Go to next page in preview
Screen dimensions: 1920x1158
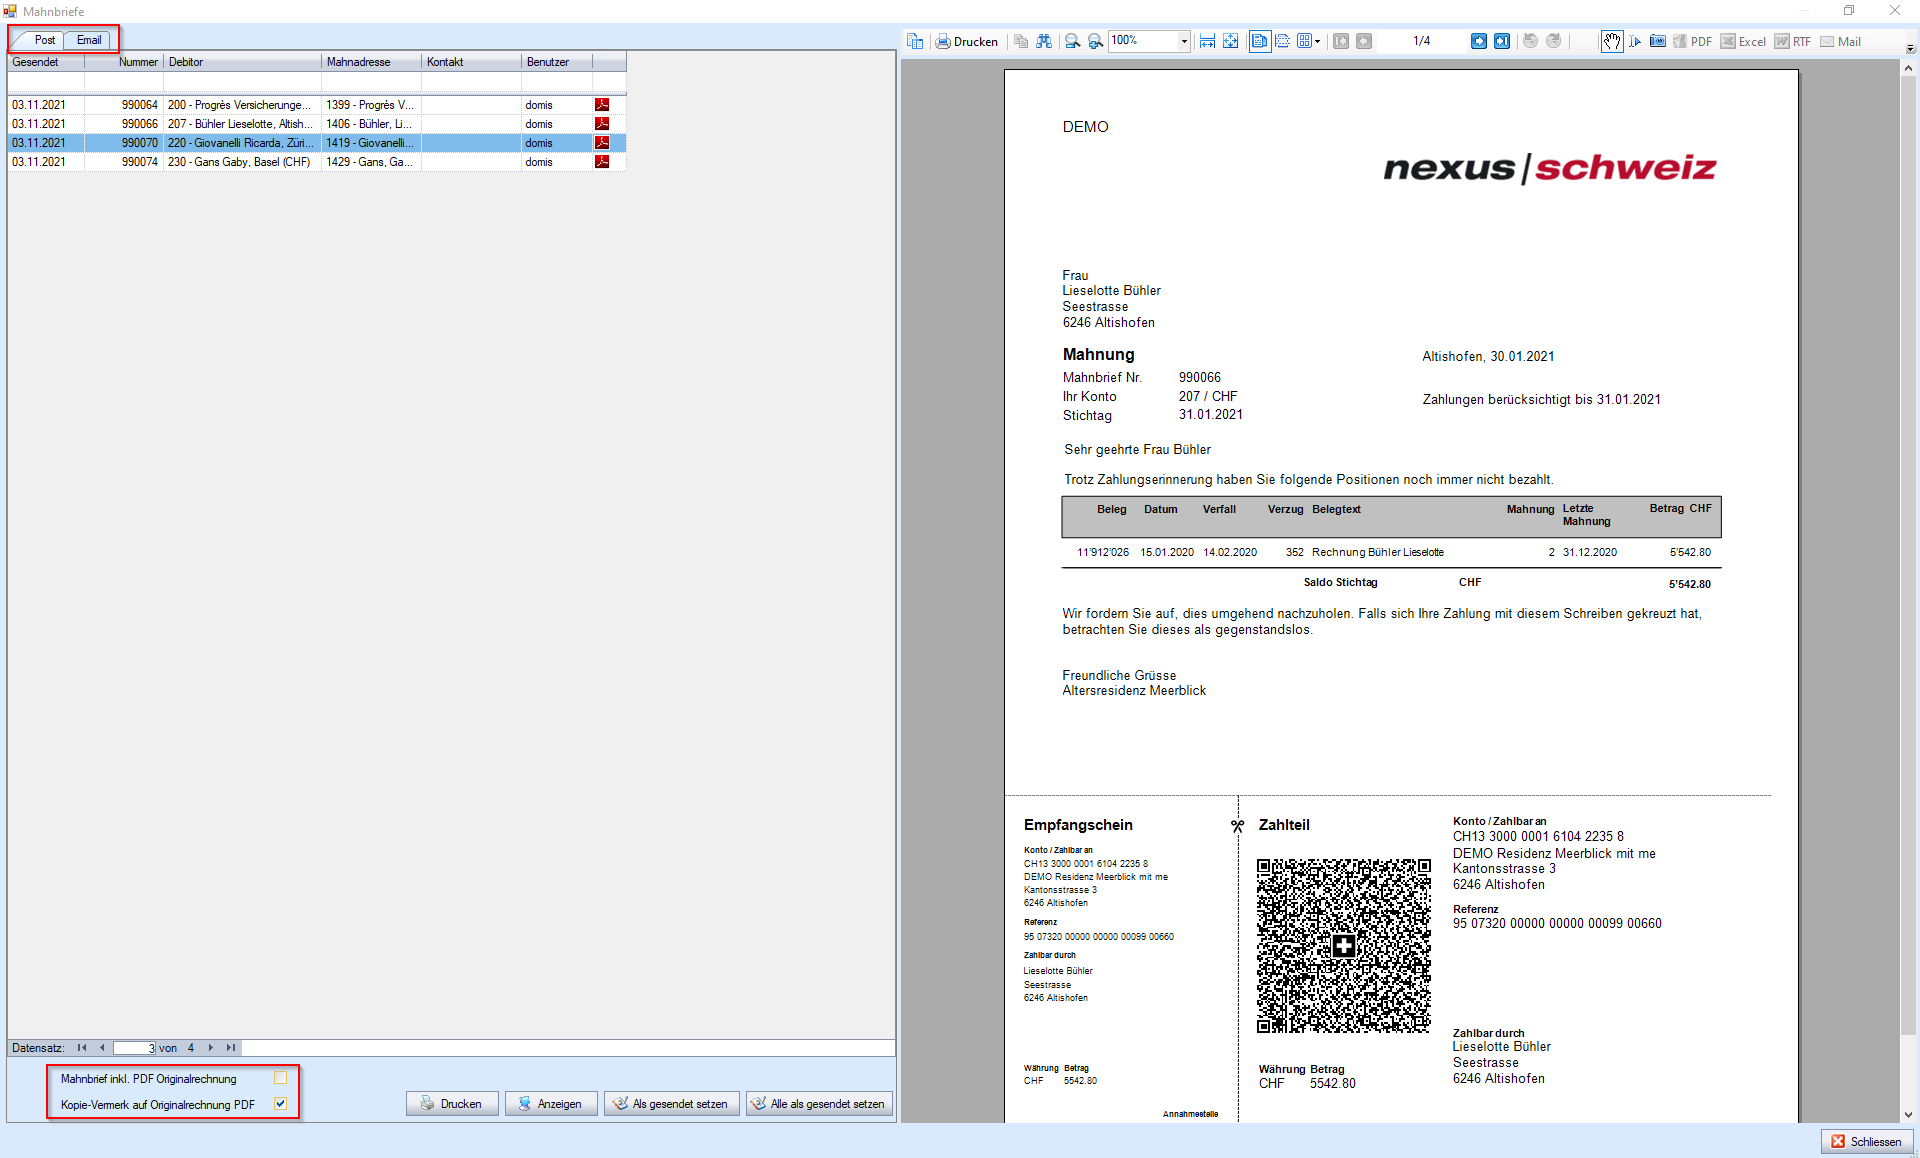pos(1478,41)
